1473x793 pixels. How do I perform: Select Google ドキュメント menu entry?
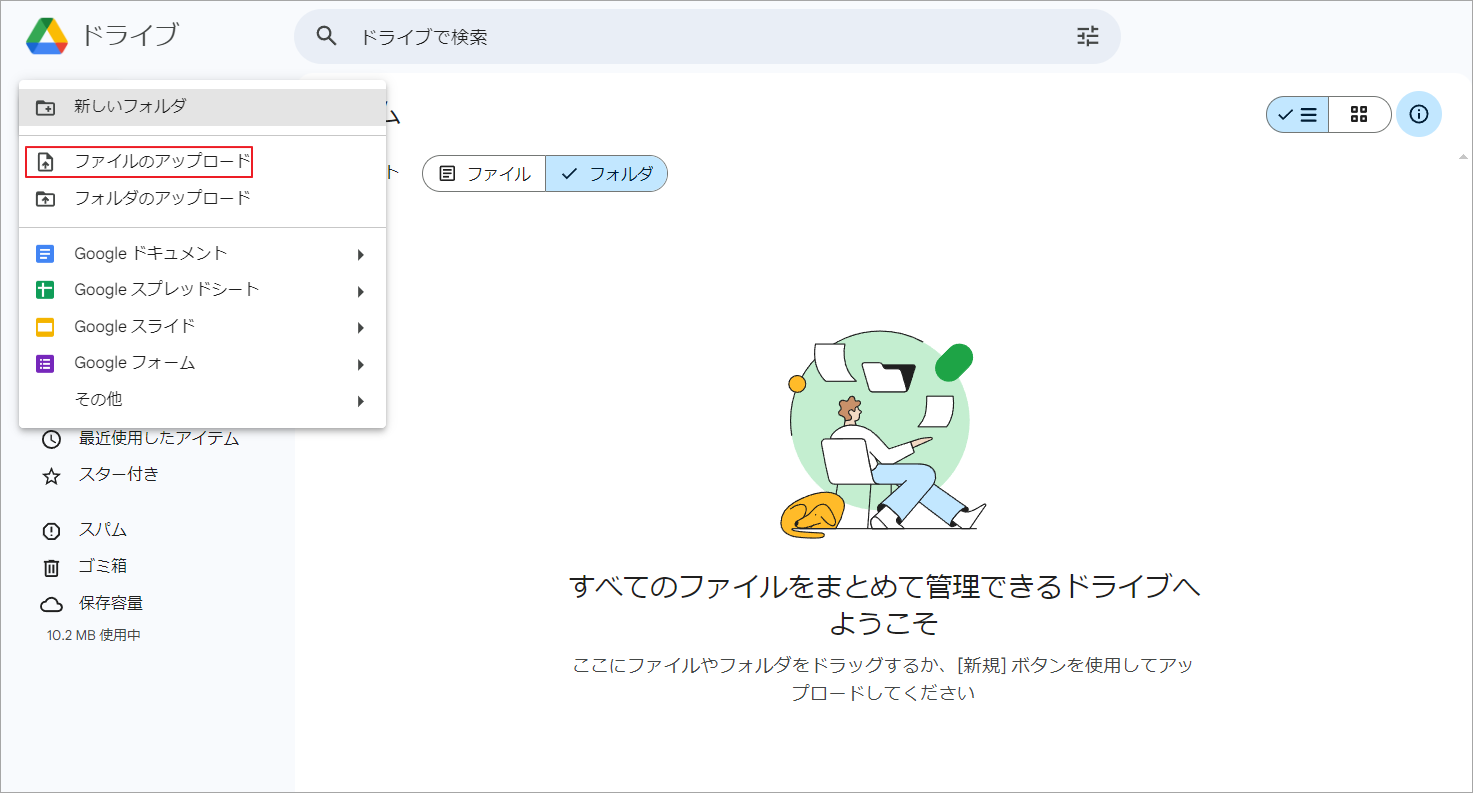coord(202,254)
